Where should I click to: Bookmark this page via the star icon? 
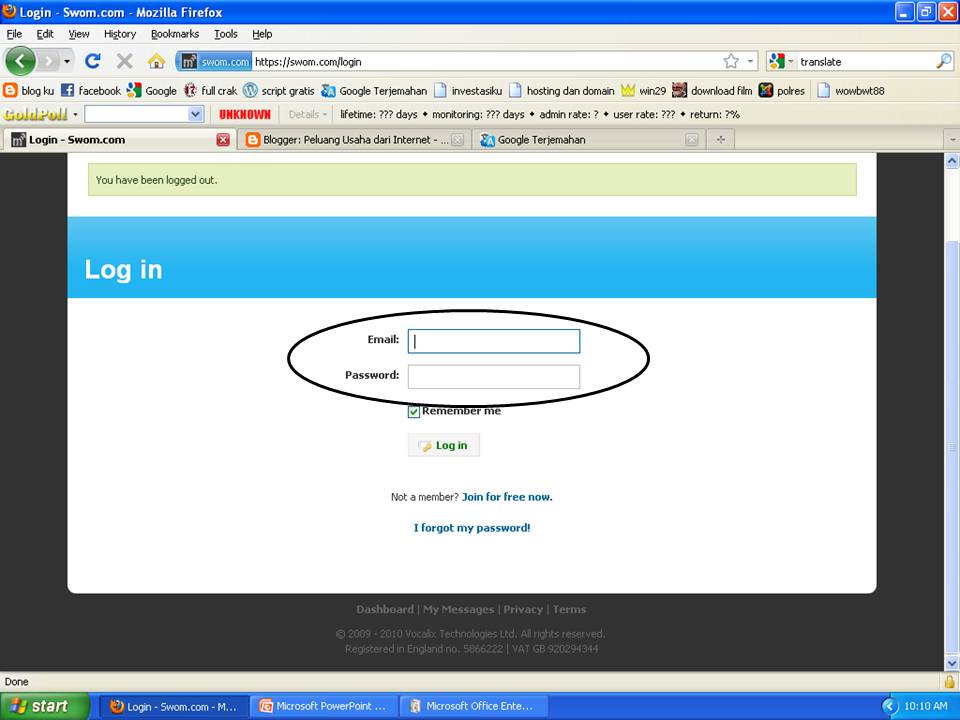(729, 61)
